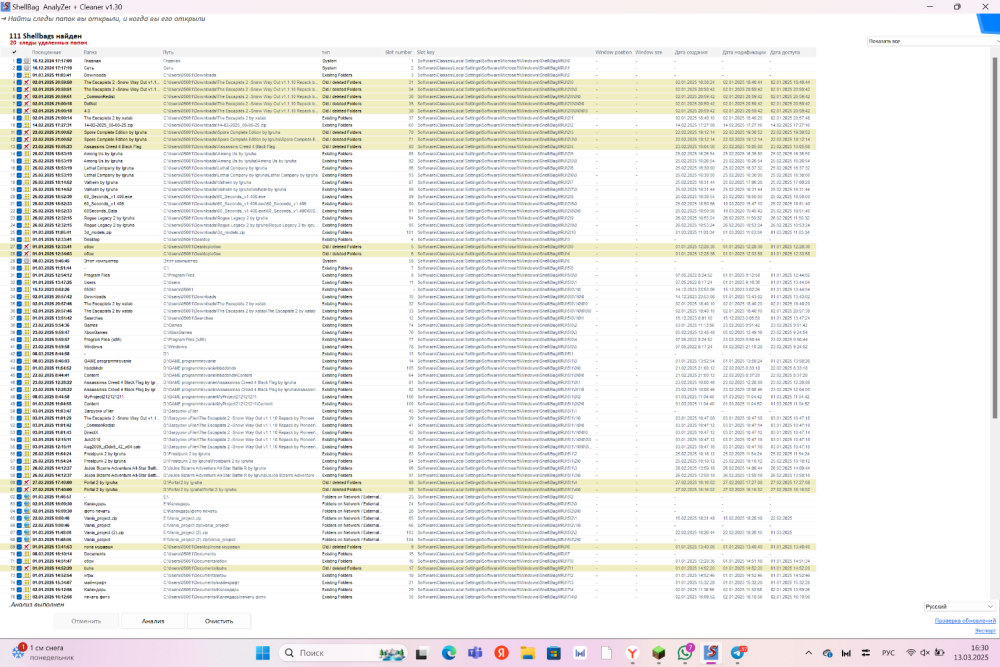Click the folder icon in the Program Files row
This screenshot has width=1000, height=667.
pyautogui.click(x=26, y=275)
